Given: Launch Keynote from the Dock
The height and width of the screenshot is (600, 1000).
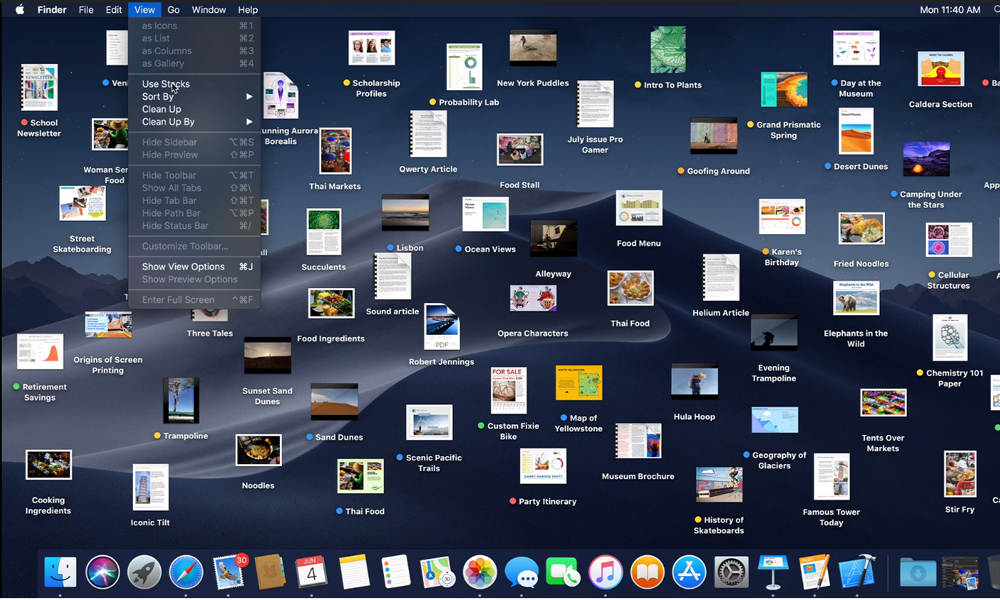Looking at the screenshot, I should (772, 572).
